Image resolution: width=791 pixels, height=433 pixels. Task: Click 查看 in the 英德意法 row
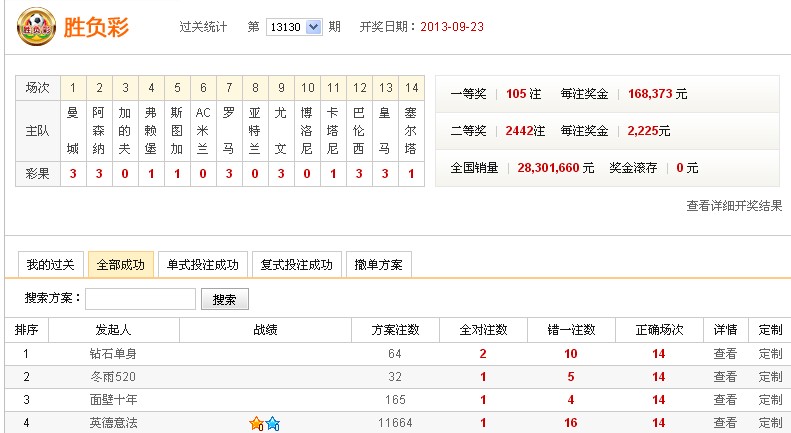coord(725,423)
